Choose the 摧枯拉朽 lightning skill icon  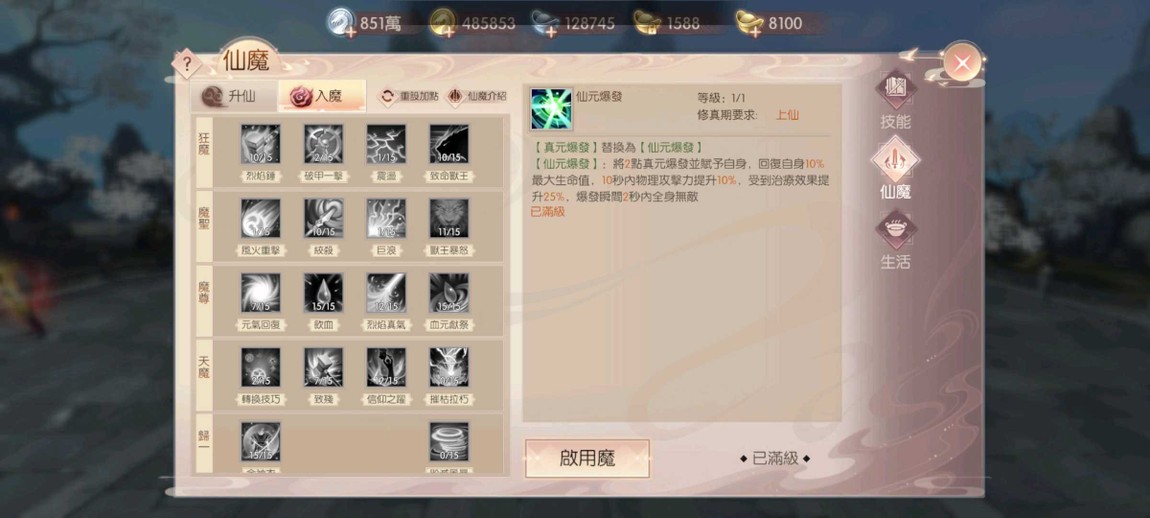[449, 367]
